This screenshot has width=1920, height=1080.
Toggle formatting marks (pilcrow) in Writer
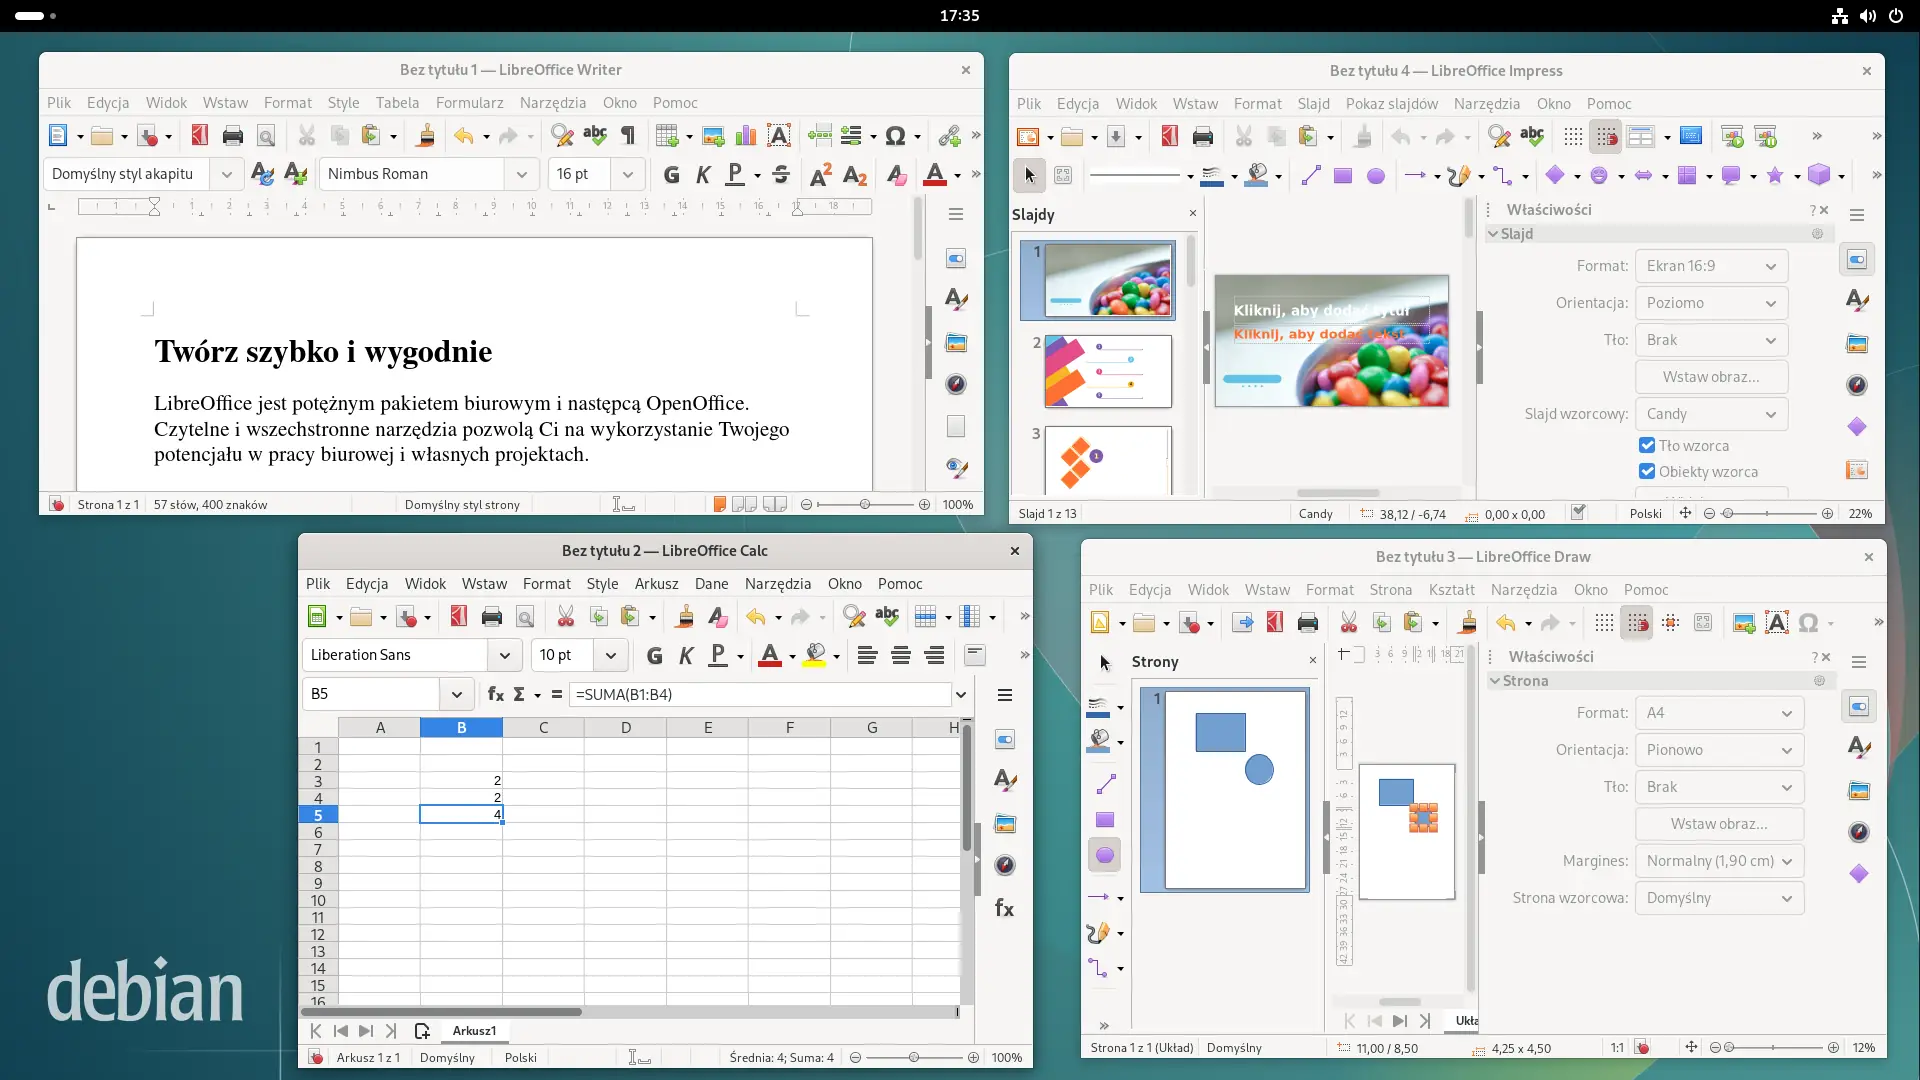click(628, 136)
